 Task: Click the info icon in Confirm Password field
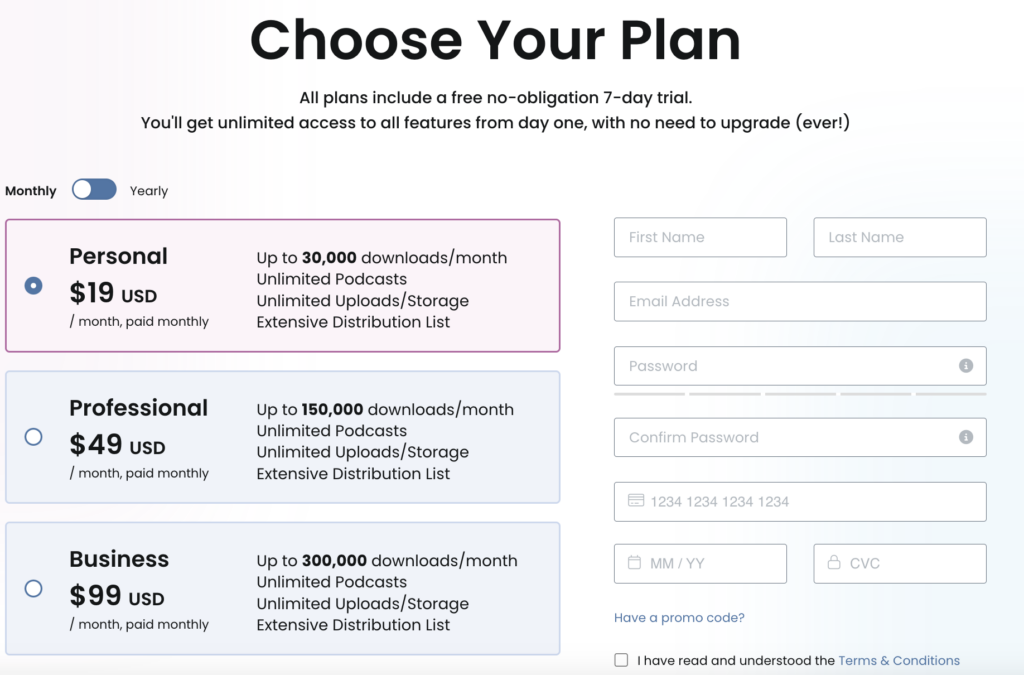965,437
